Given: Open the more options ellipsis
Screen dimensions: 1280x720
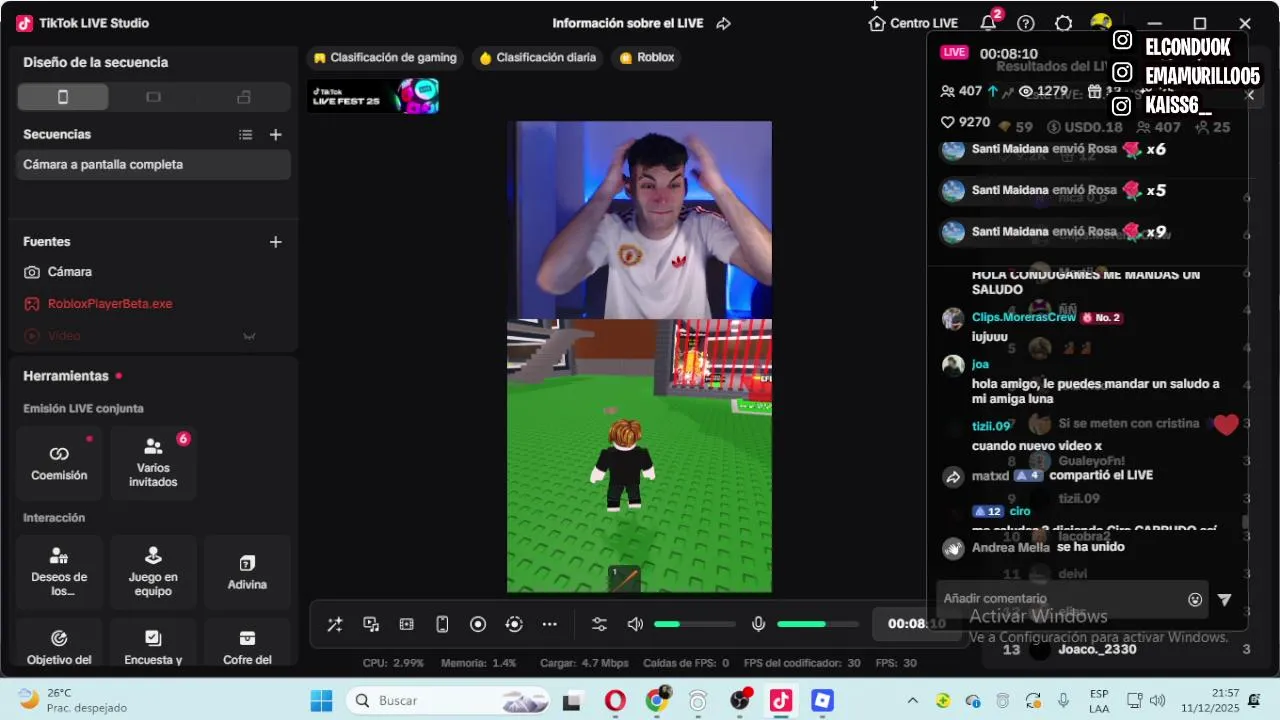Looking at the screenshot, I should click(550, 624).
